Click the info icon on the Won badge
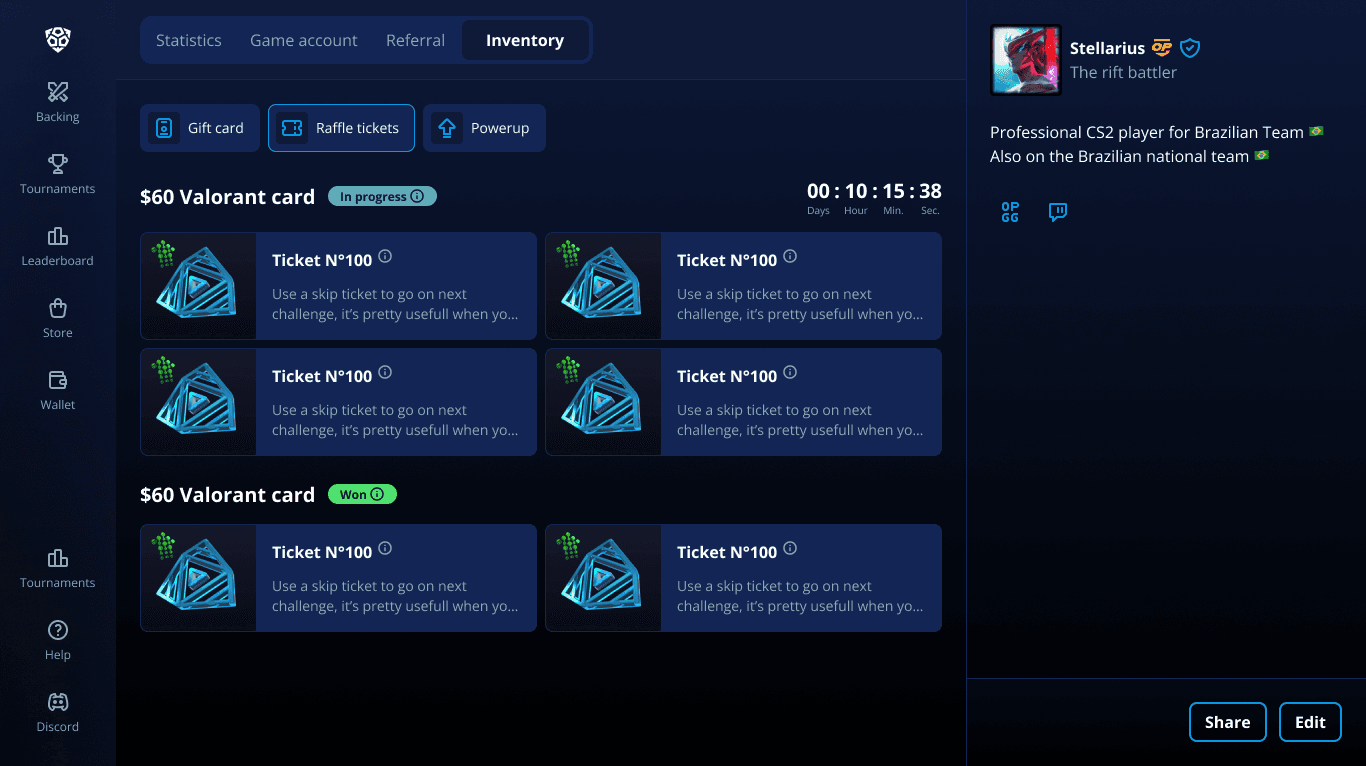 click(x=377, y=494)
